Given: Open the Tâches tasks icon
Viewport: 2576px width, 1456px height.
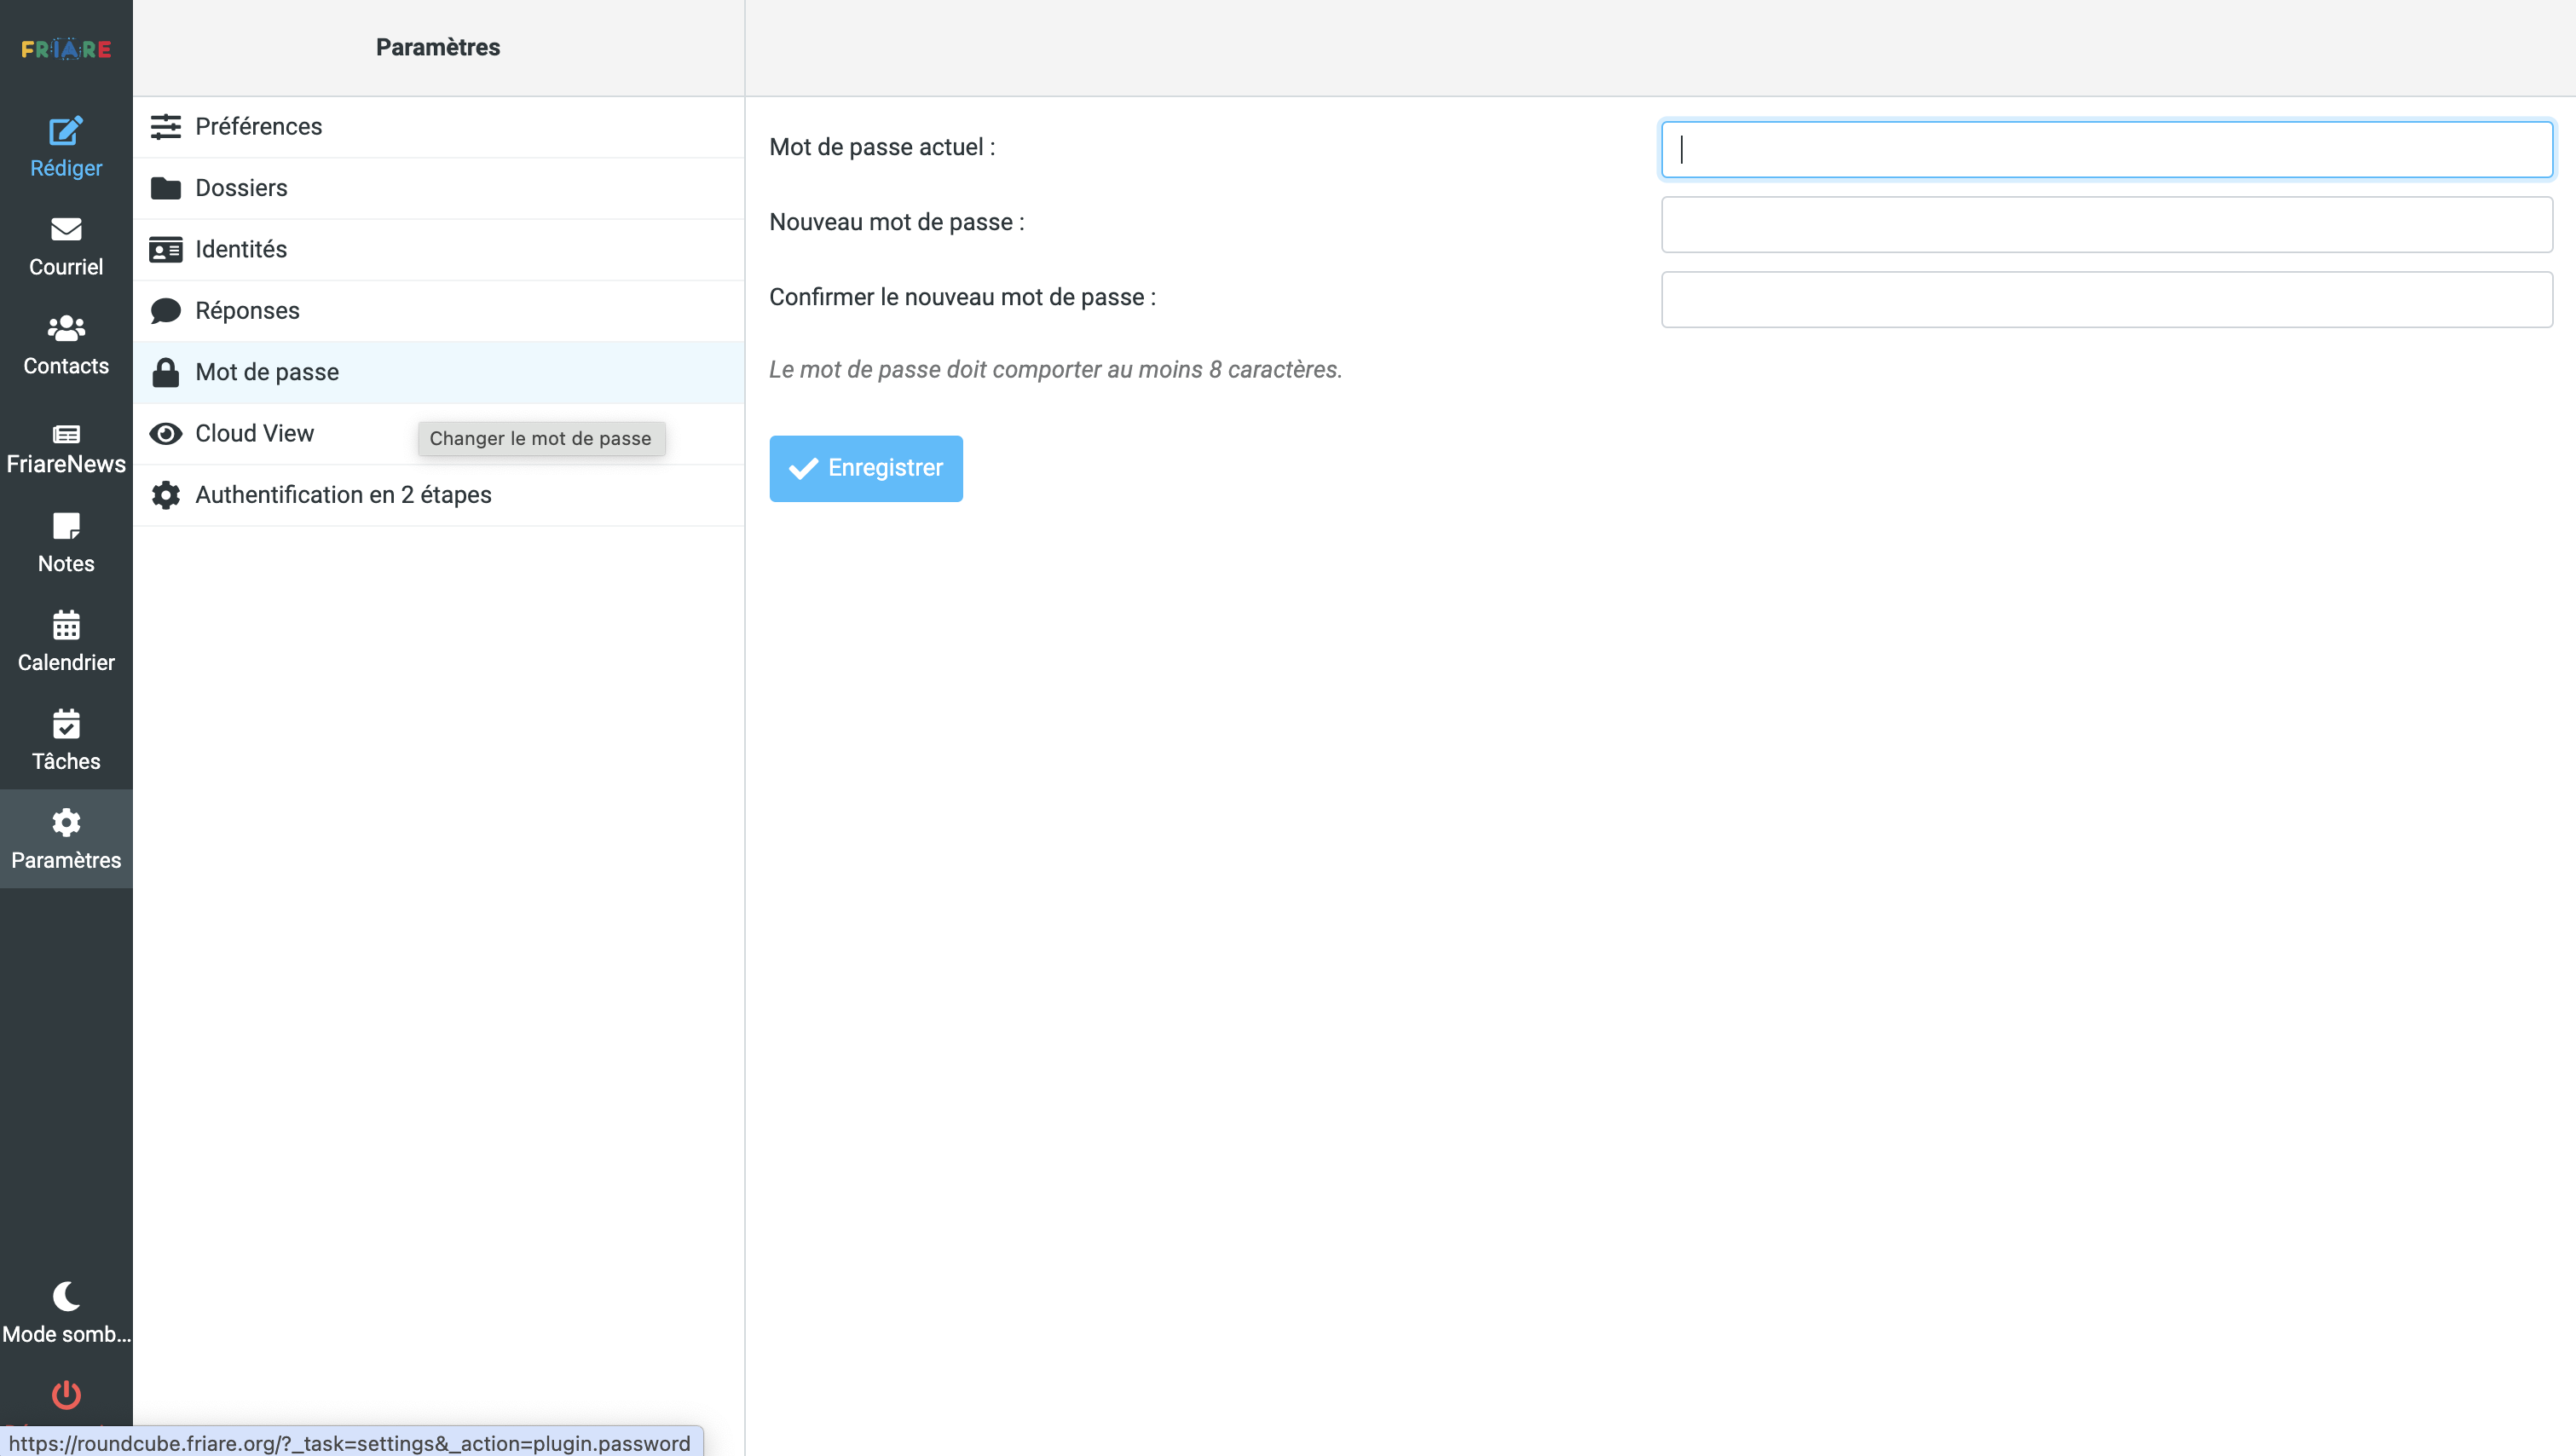Looking at the screenshot, I should coord(66,724).
